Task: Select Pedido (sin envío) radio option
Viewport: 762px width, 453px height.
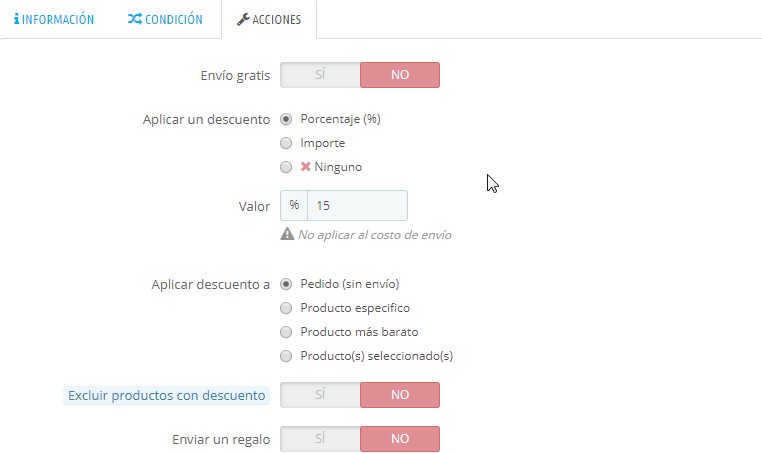Action: pyautogui.click(x=286, y=284)
